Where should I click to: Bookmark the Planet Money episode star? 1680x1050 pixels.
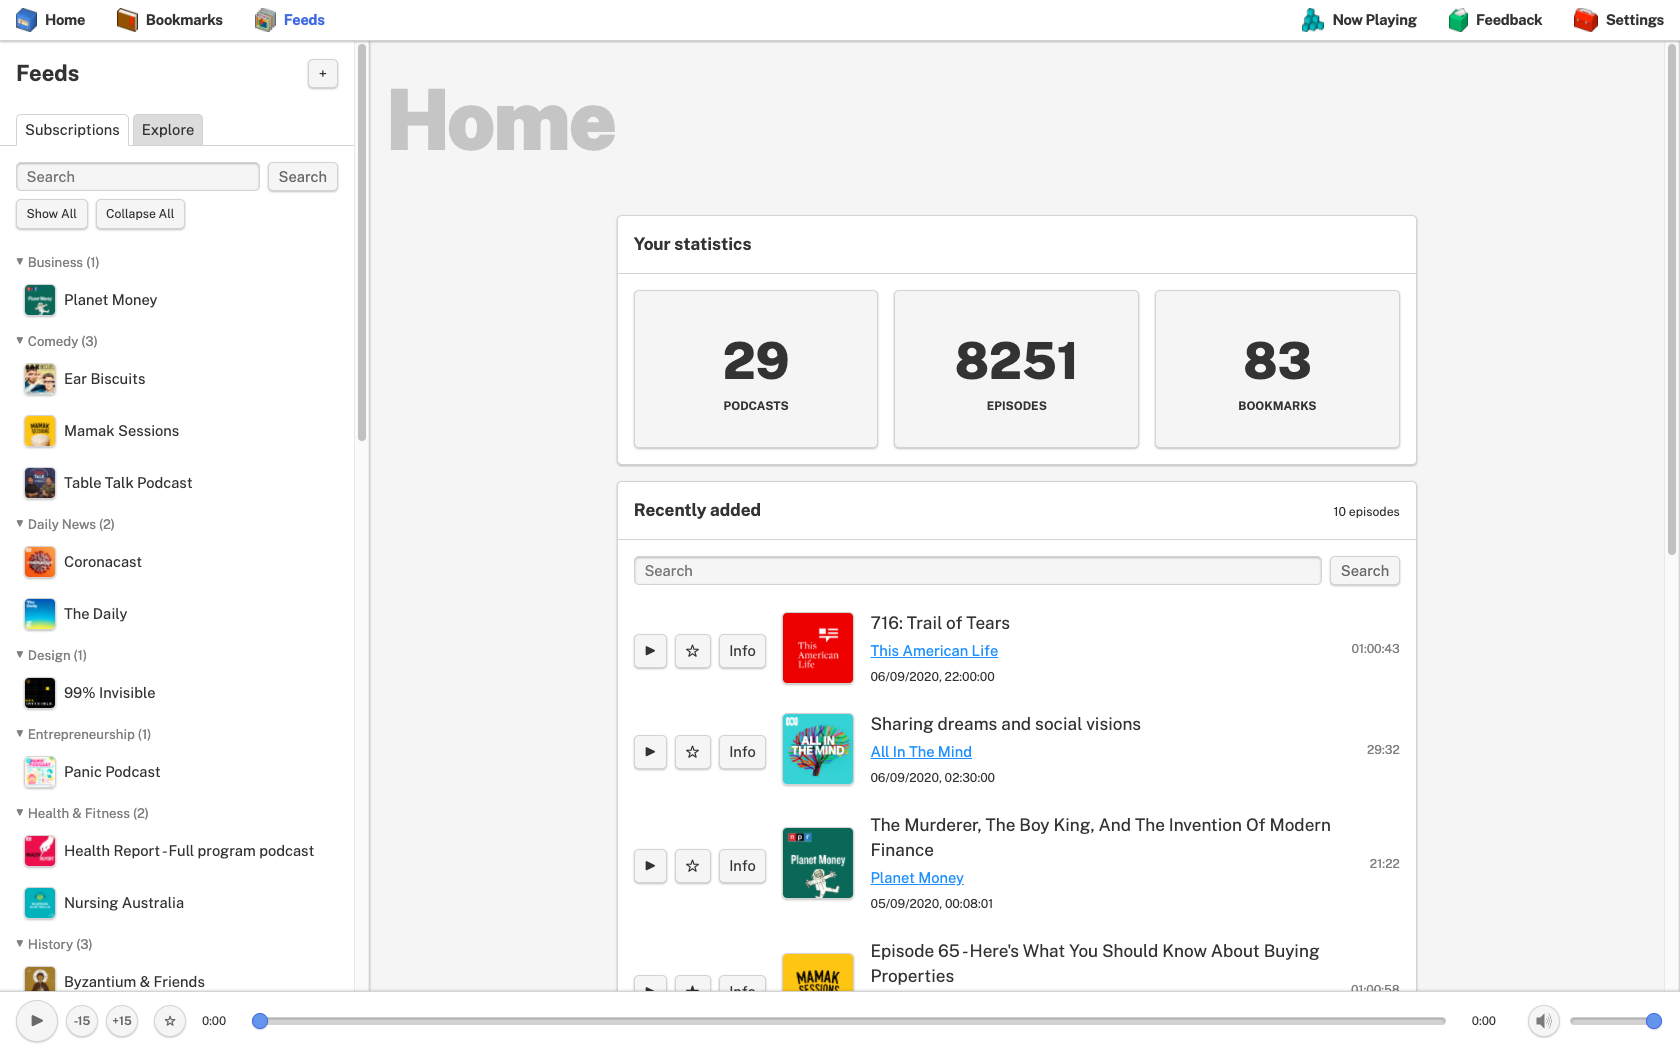692,866
